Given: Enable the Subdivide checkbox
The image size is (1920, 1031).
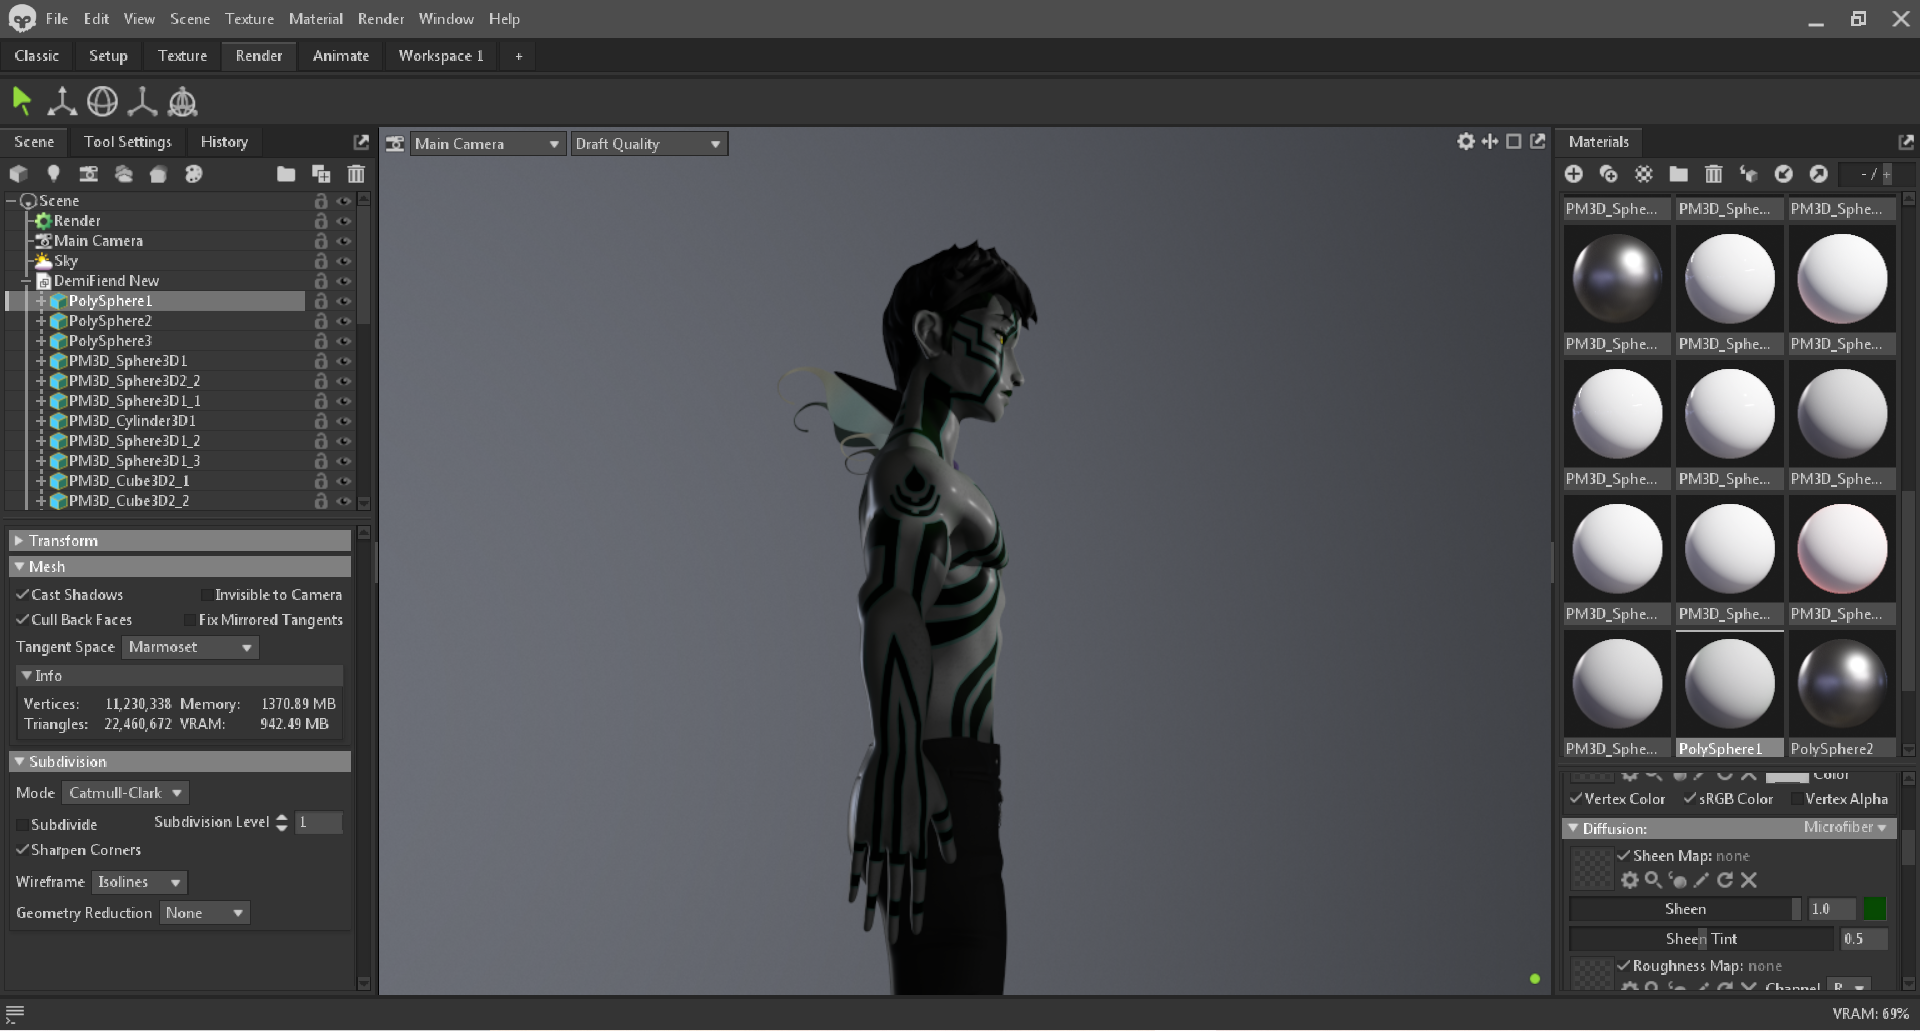Looking at the screenshot, I should pos(22,825).
